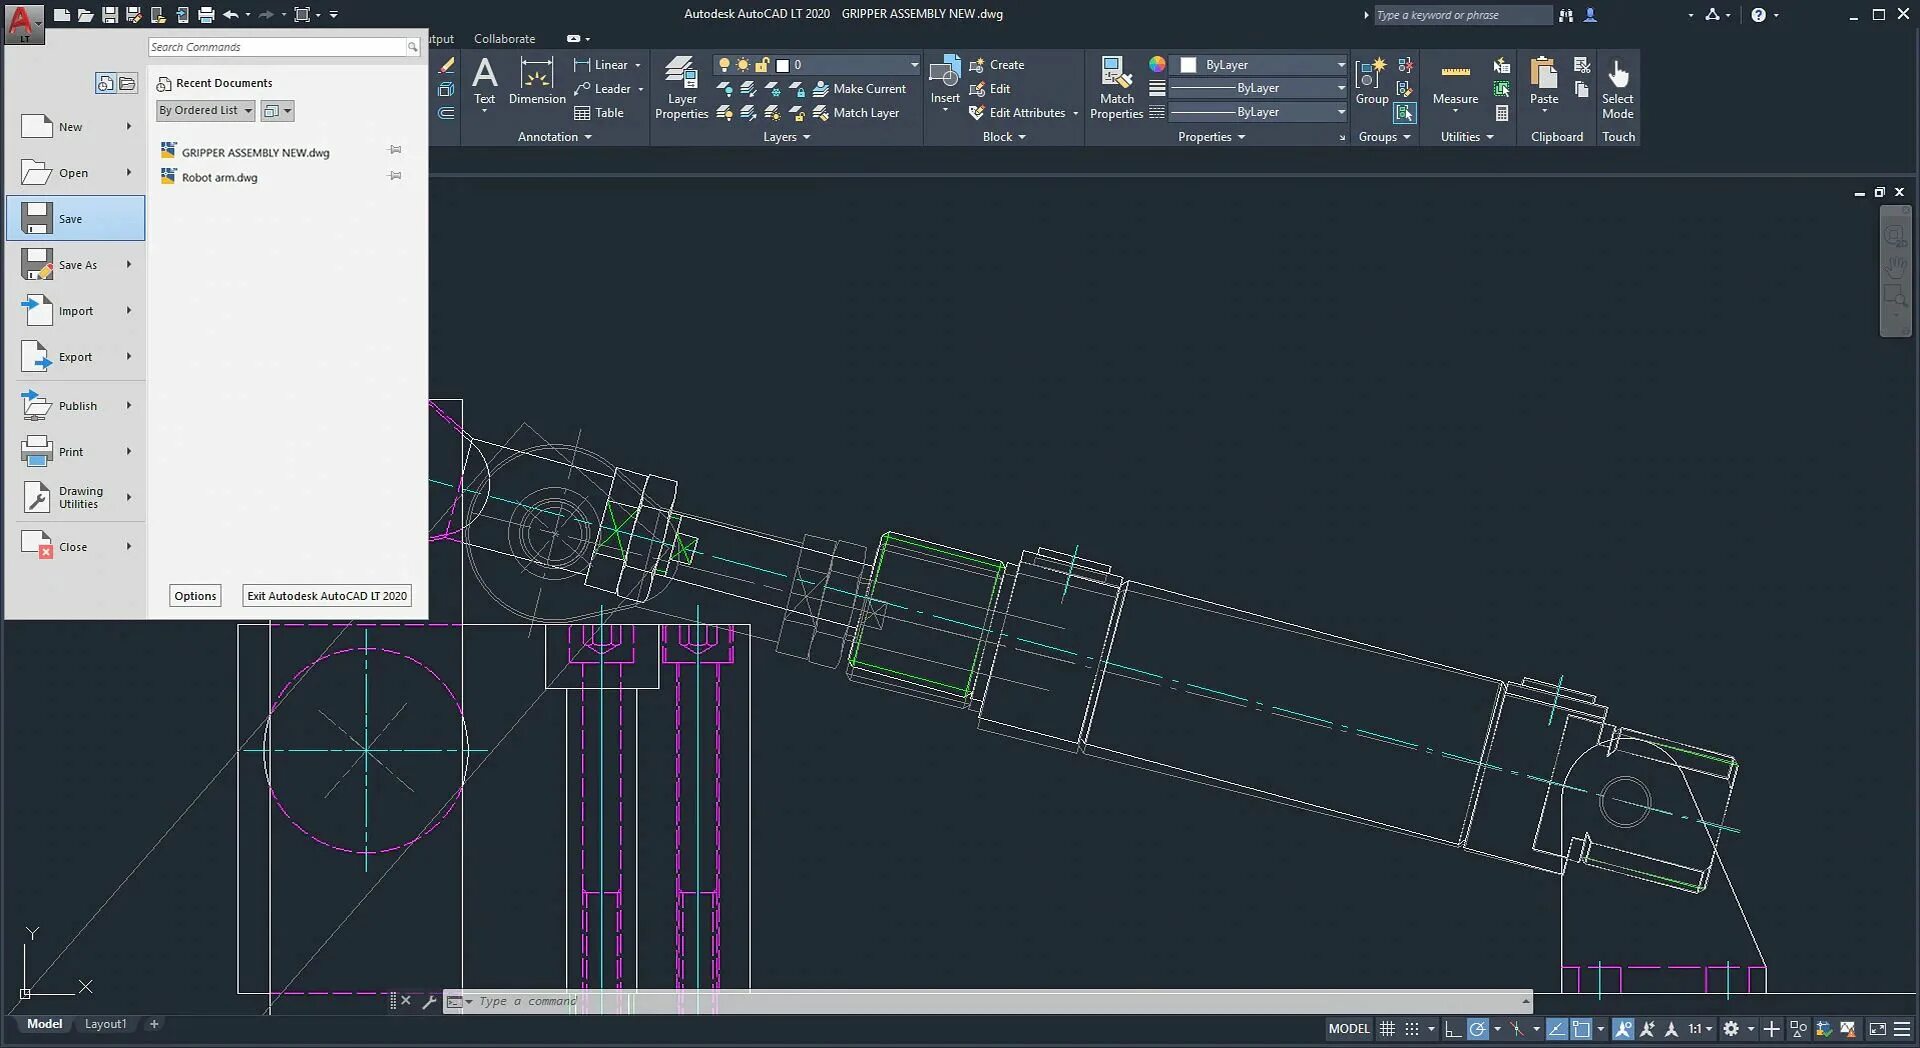The height and width of the screenshot is (1048, 1920).
Task: Open the By Ordered List dropdown
Action: 205,111
